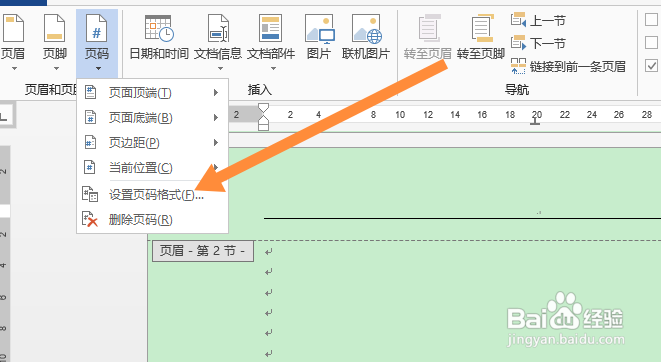Click the 页面底端 menu icon
661x362 pixels.
click(x=90, y=117)
